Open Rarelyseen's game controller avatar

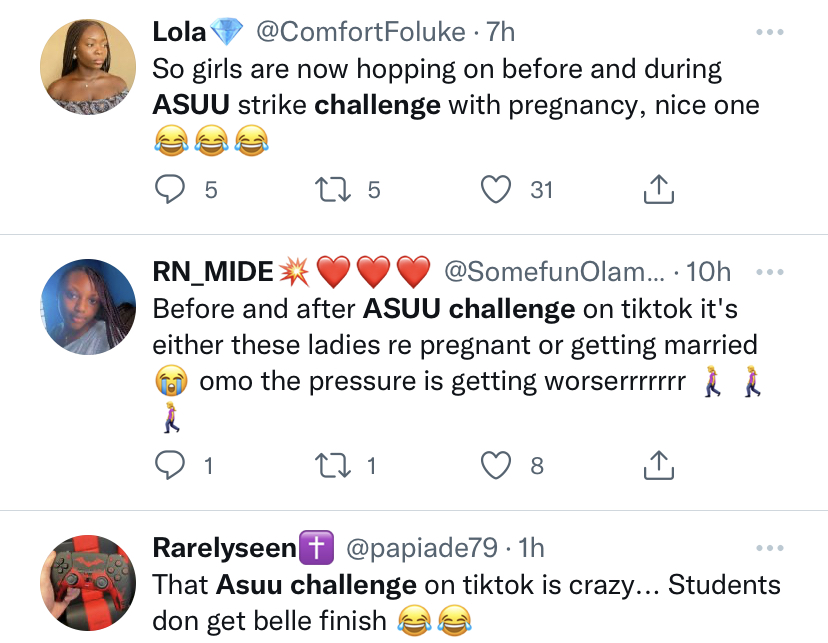88,582
